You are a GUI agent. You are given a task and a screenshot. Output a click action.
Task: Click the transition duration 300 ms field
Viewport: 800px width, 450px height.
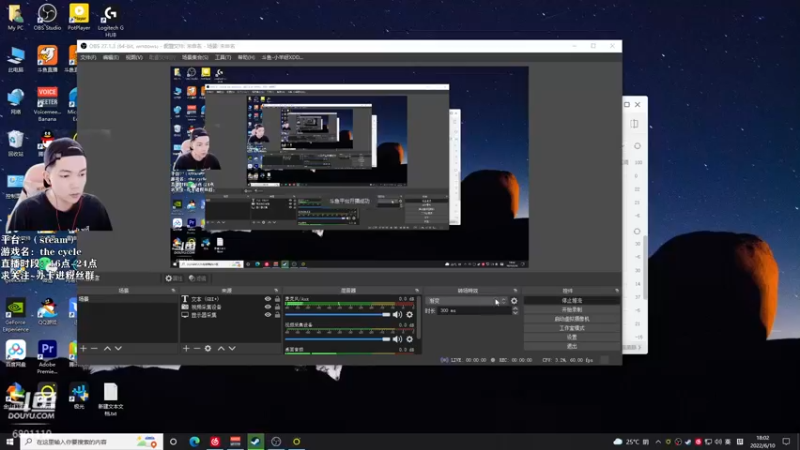pyautogui.click(x=474, y=311)
